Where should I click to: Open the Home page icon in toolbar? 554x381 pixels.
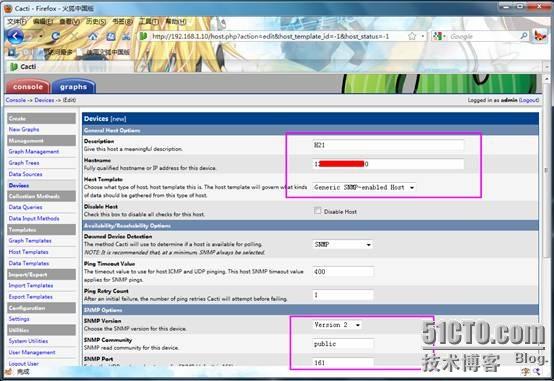pyautogui.click(x=93, y=36)
